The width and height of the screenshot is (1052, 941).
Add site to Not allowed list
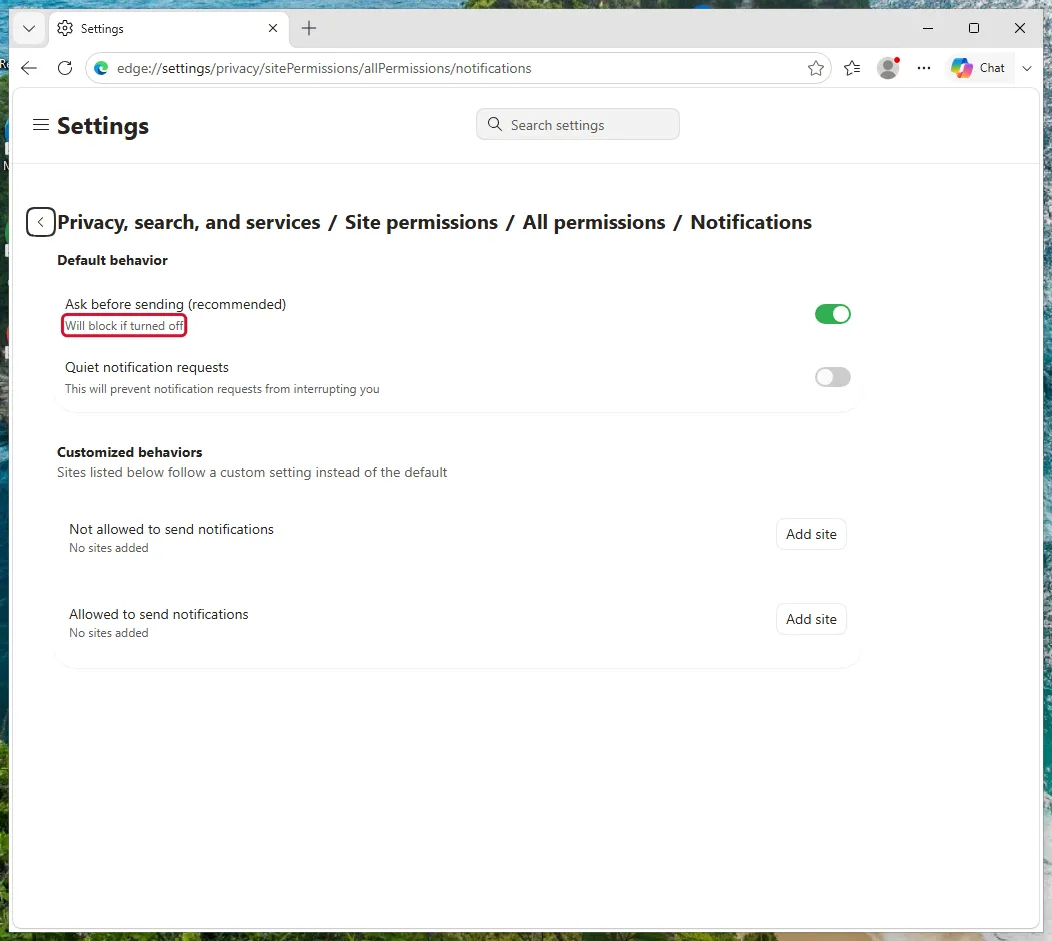811,534
